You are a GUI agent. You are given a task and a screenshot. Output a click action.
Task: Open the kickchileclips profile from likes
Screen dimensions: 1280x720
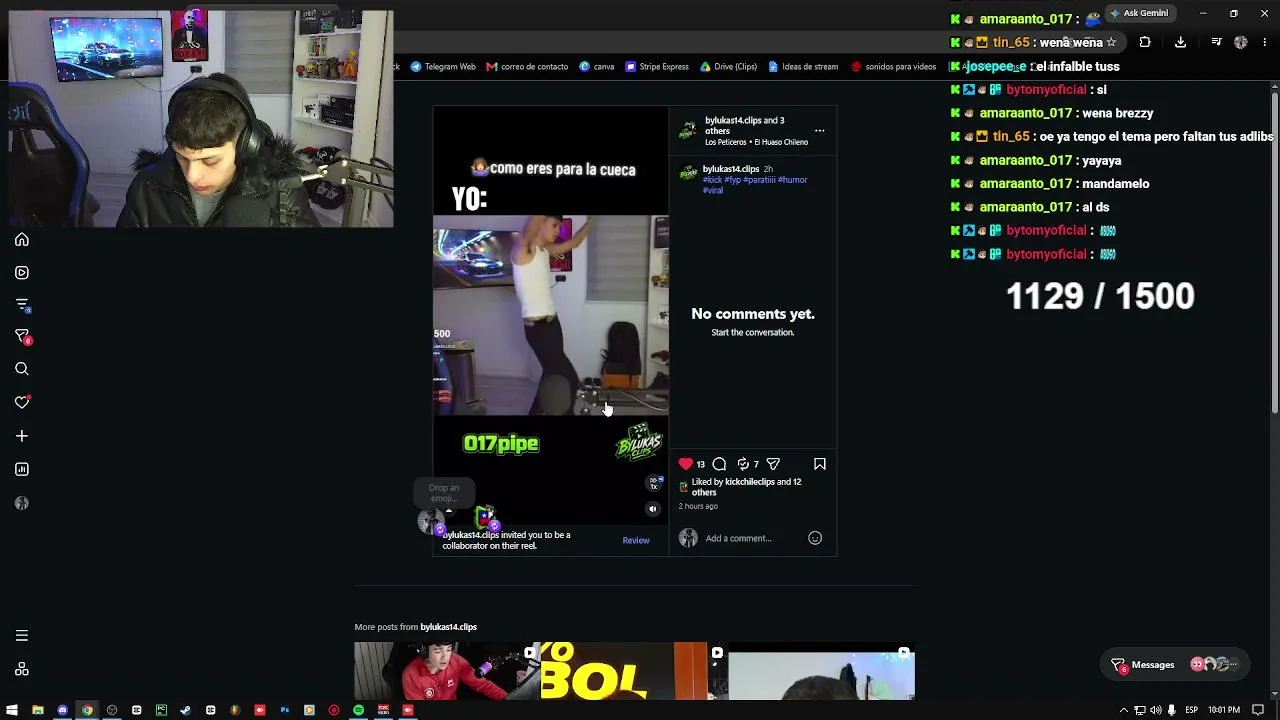(750, 482)
